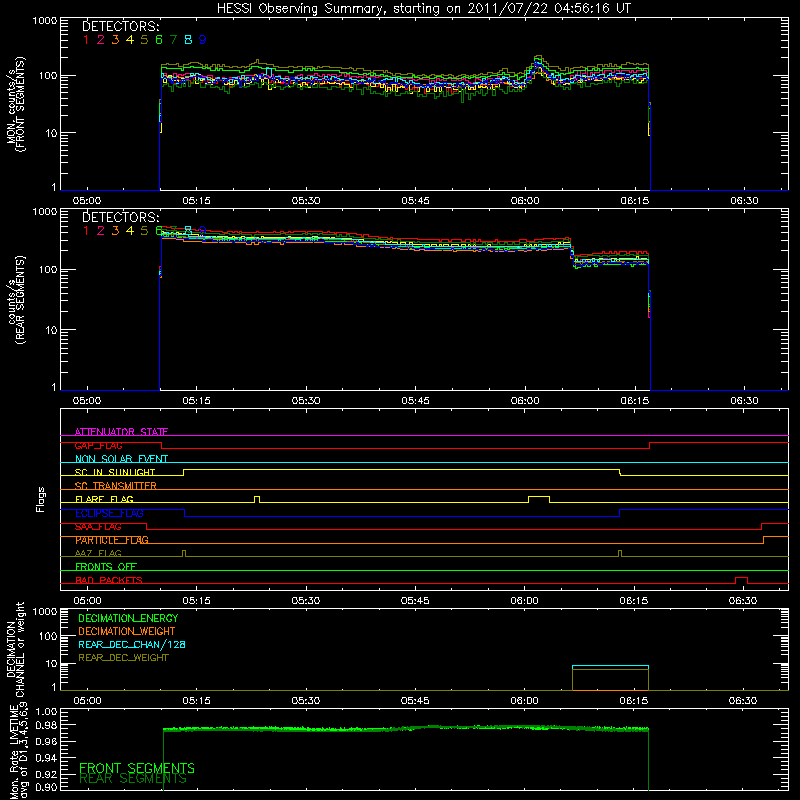Click the FLARE_FLAG label
Screen dimensions: 800x800
(x=104, y=499)
